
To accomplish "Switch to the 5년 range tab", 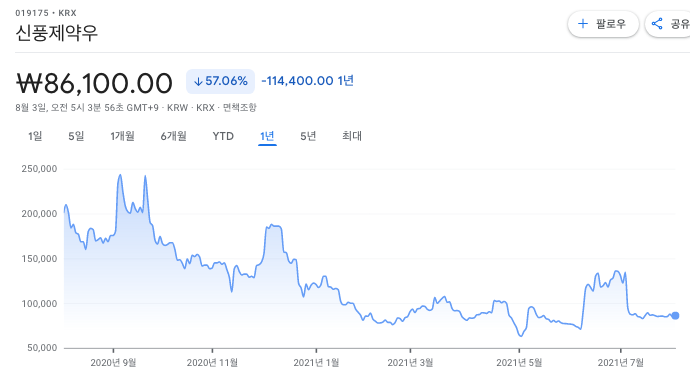I will [308, 136].
